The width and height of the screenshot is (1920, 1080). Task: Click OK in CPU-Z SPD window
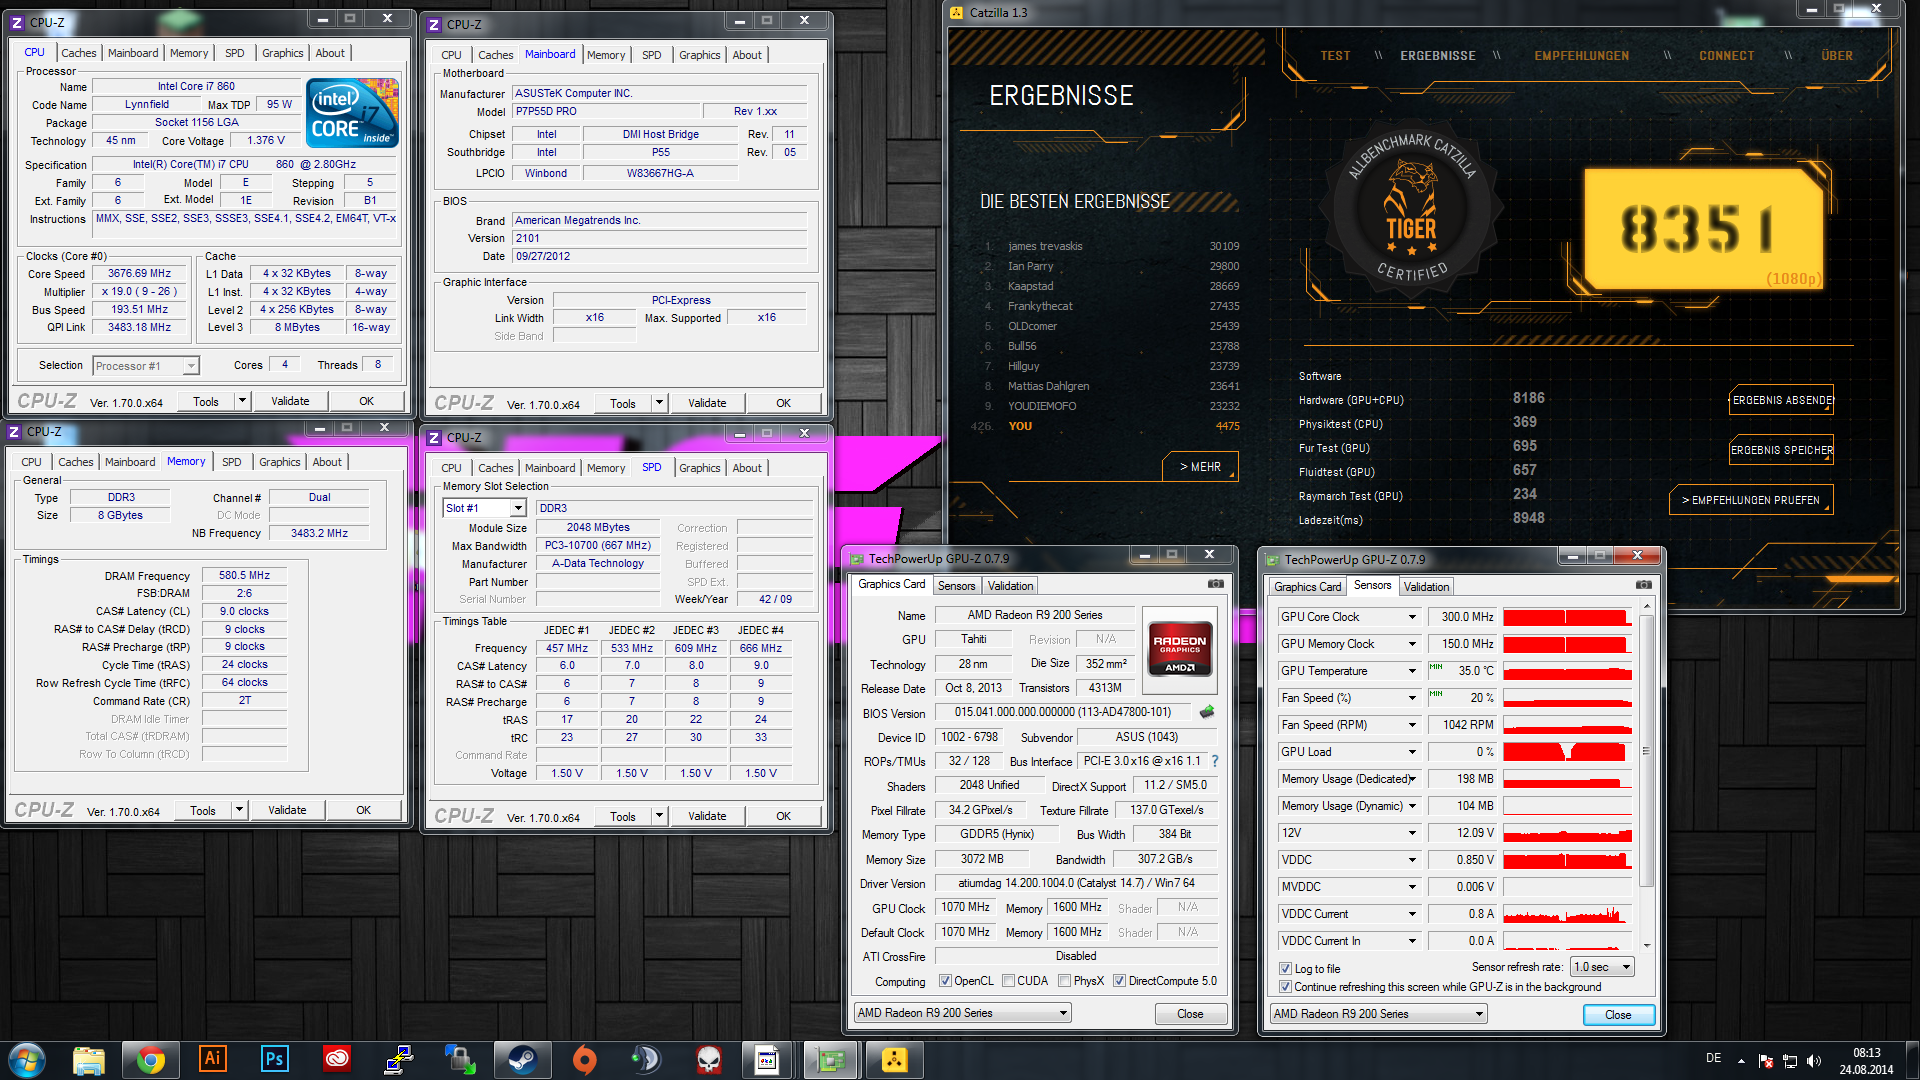[783, 816]
